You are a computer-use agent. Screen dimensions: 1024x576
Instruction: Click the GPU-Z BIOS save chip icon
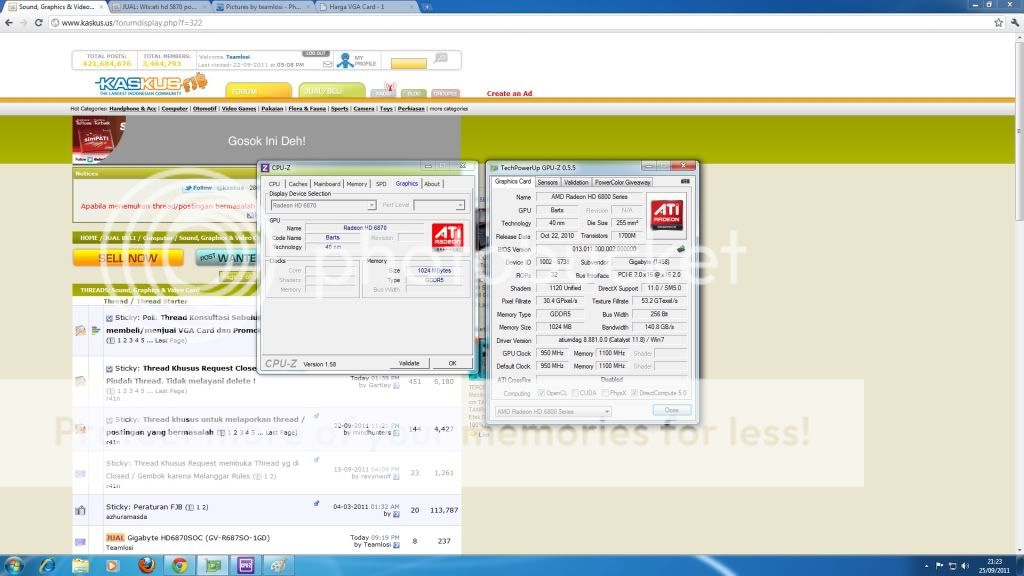pos(681,249)
